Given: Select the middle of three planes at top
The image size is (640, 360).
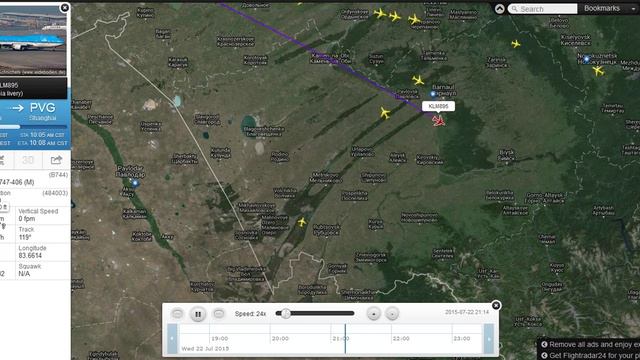Looking at the screenshot, I should (x=395, y=16).
